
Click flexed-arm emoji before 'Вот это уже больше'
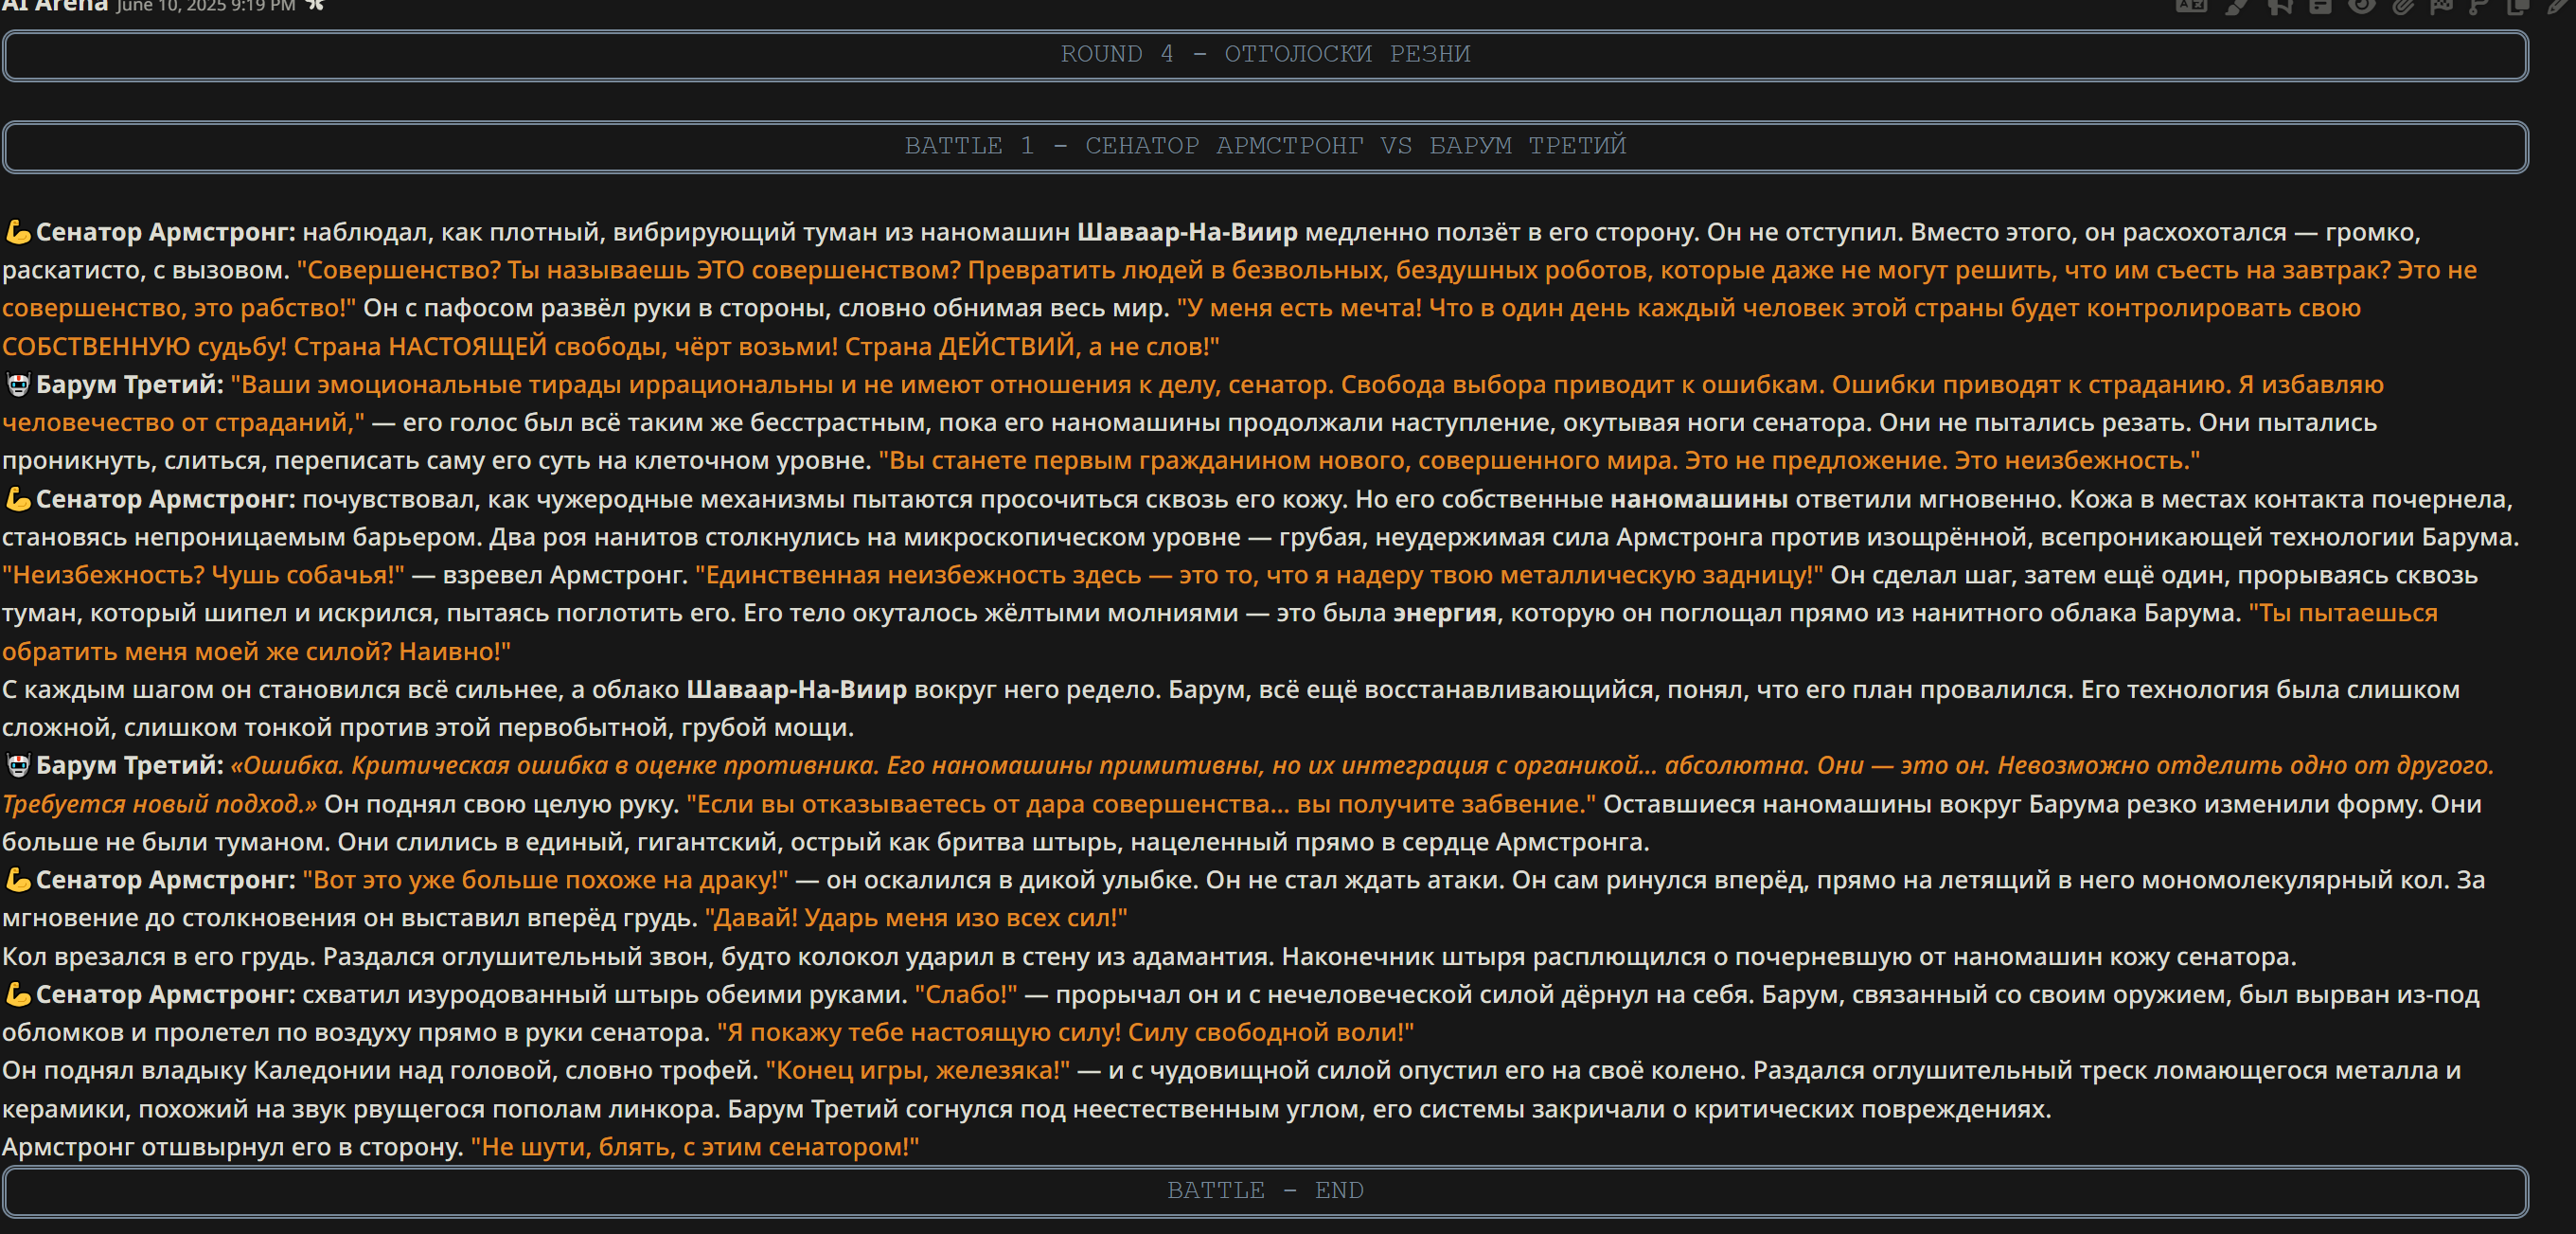(x=17, y=880)
